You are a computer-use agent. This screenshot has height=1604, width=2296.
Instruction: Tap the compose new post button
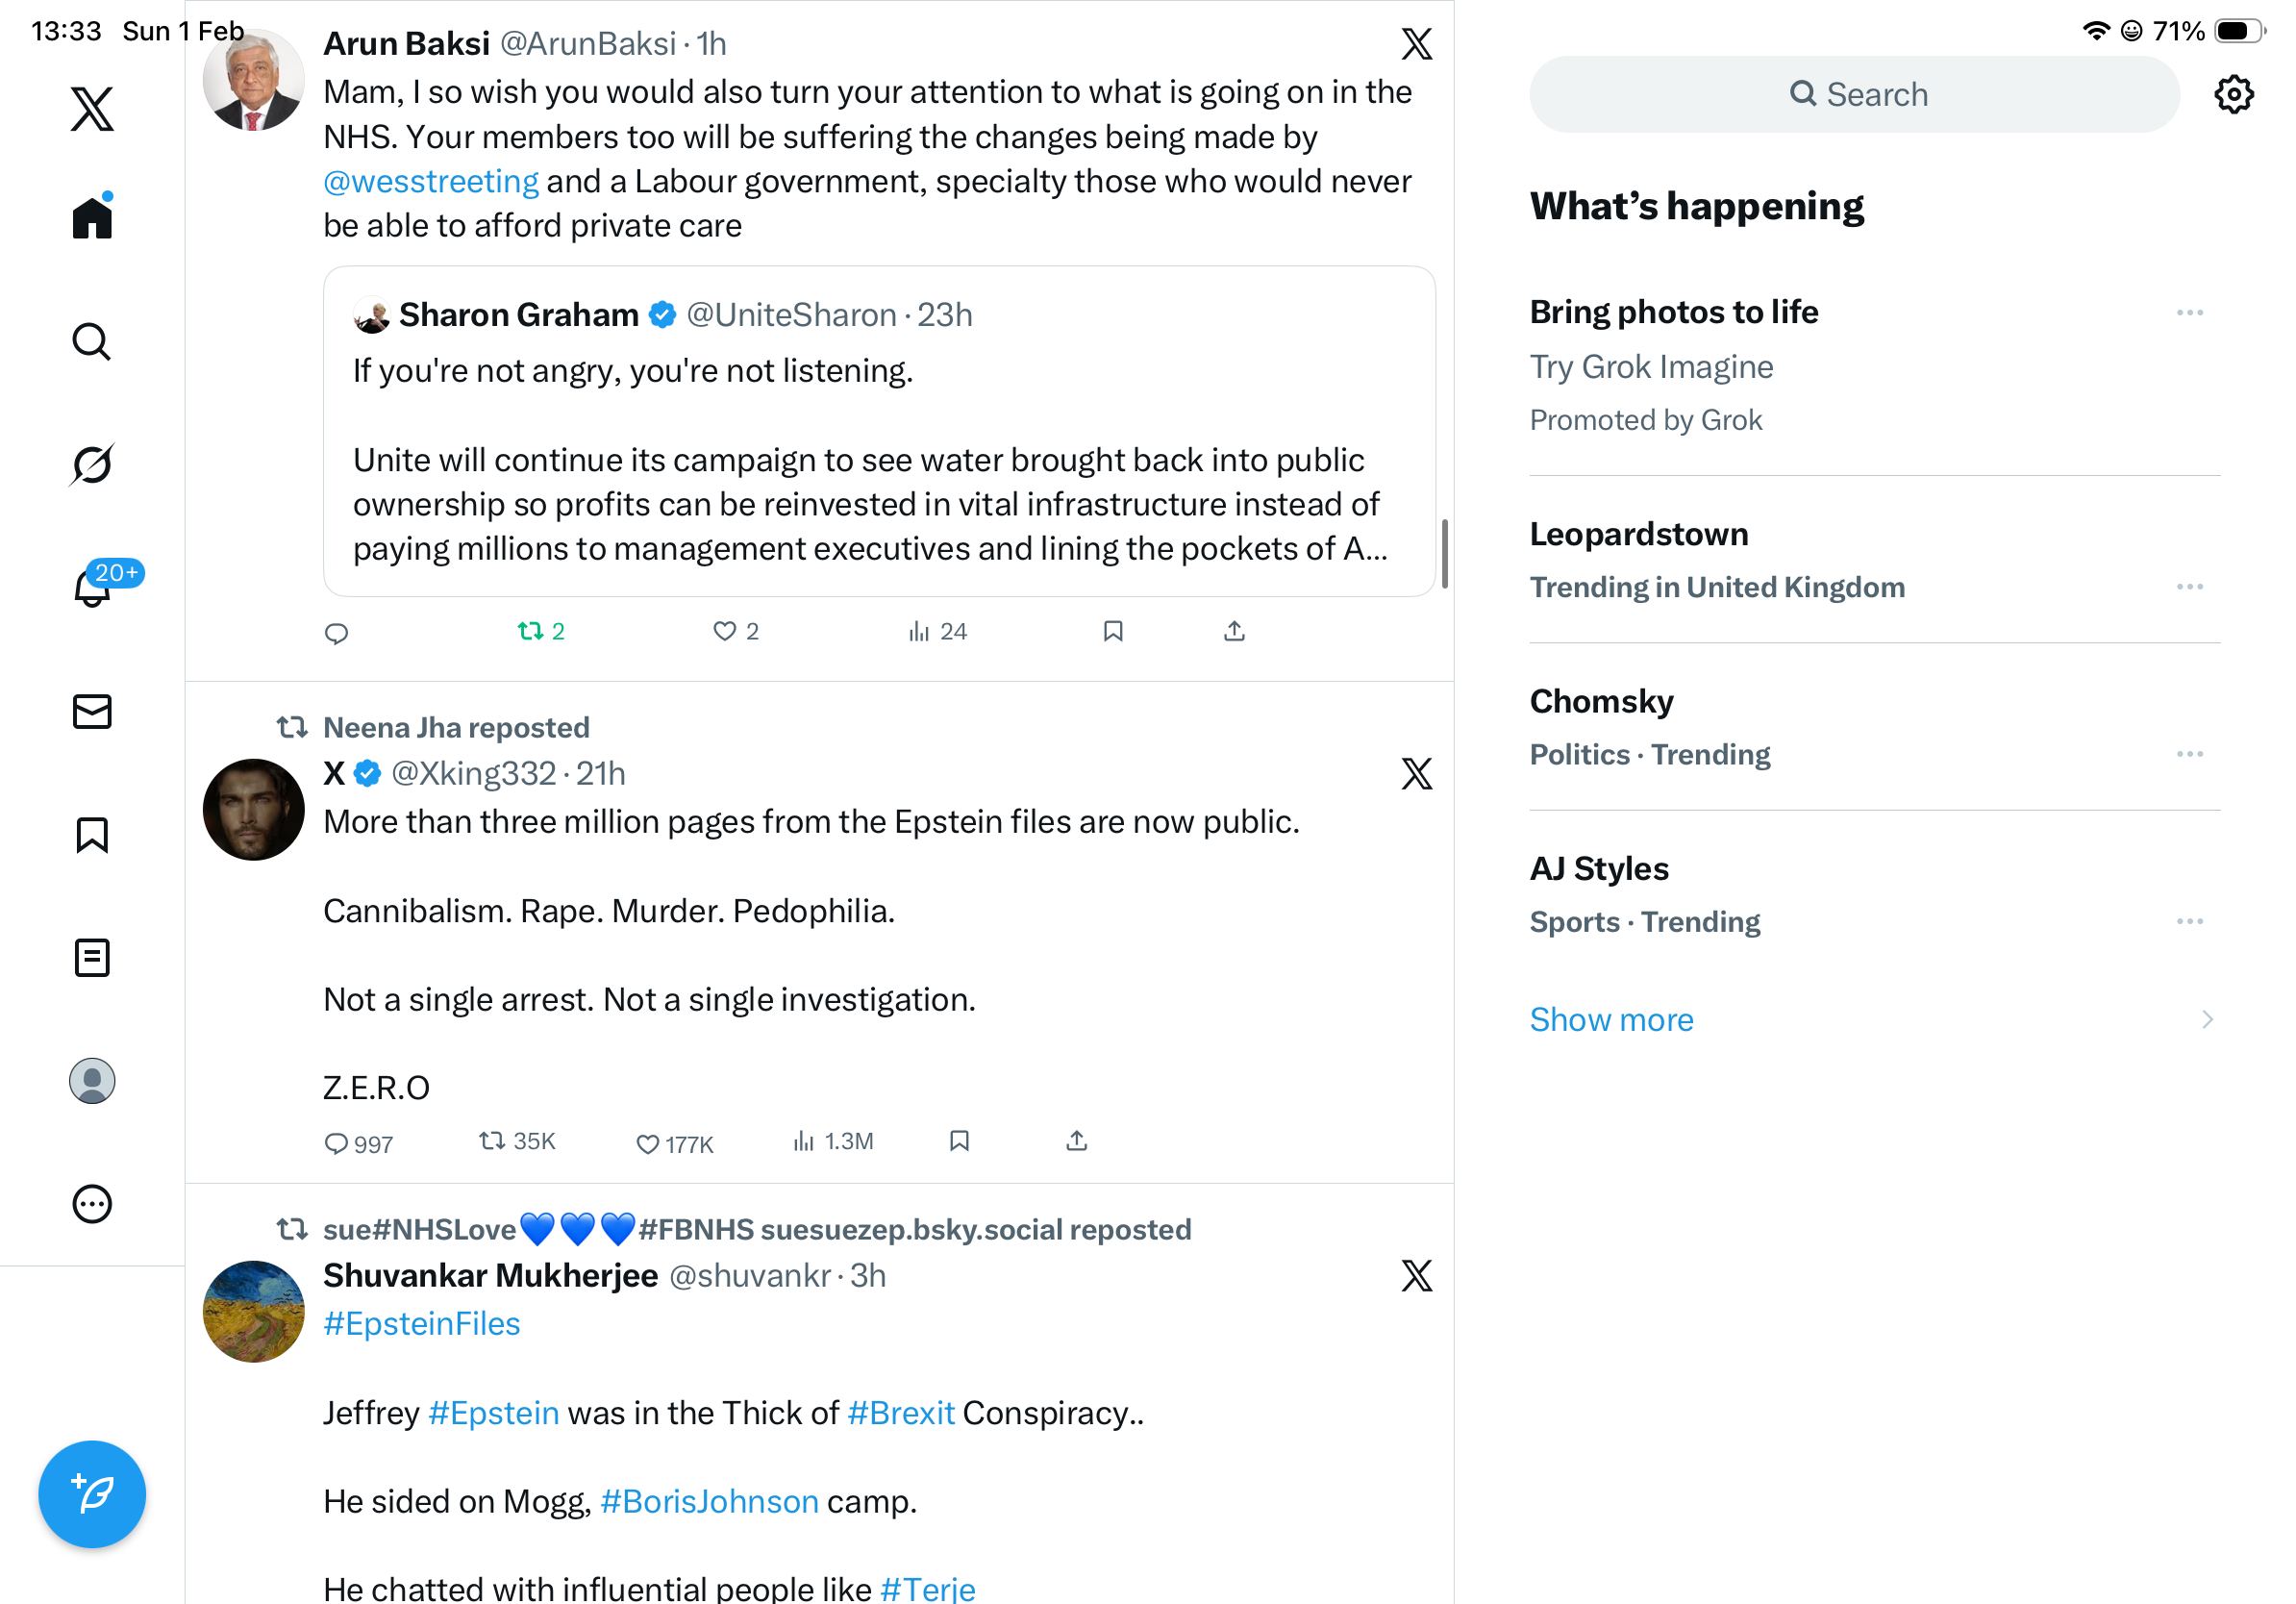coord(92,1494)
